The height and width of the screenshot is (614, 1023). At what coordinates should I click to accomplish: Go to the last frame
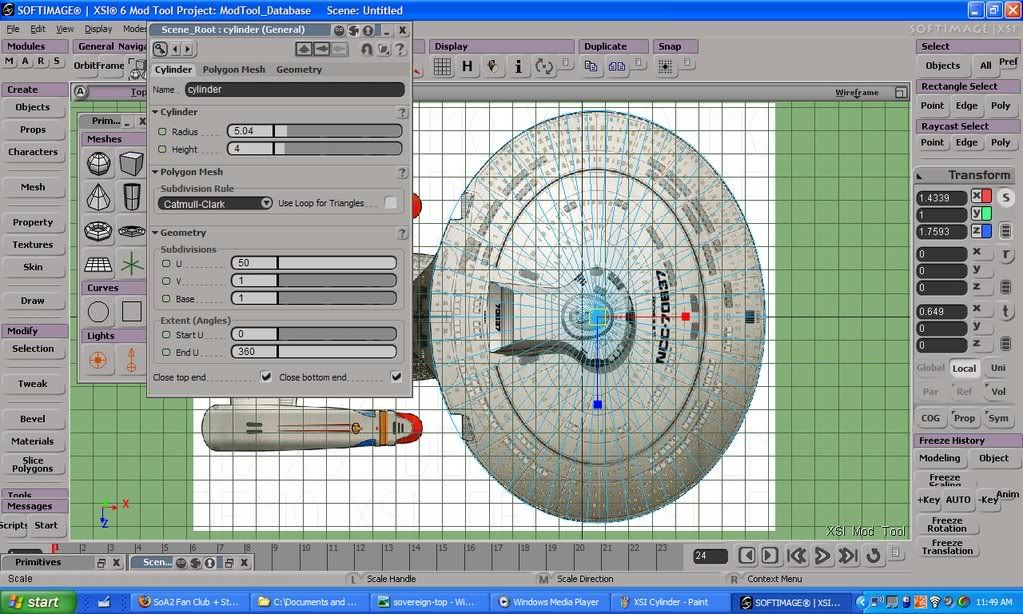(x=847, y=556)
